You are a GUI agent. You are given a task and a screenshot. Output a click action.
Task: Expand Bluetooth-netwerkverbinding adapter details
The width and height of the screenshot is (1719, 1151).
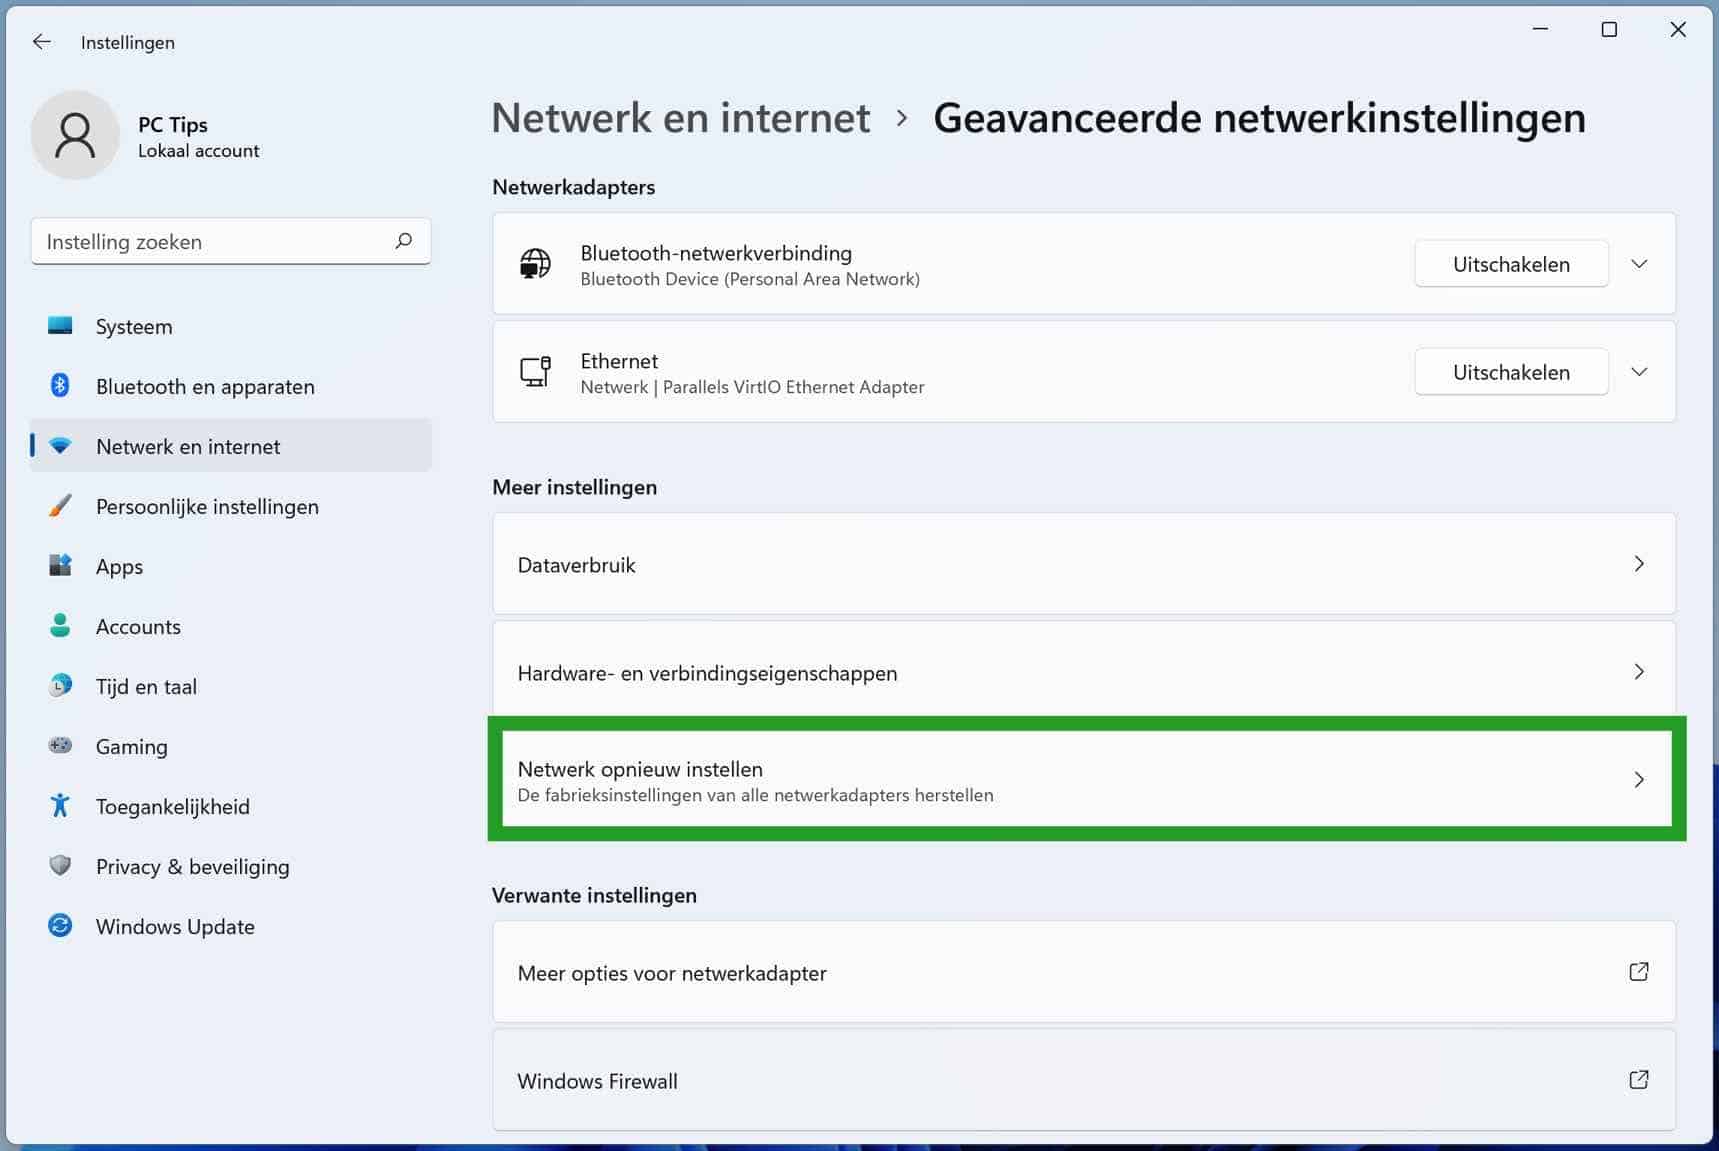pyautogui.click(x=1639, y=264)
